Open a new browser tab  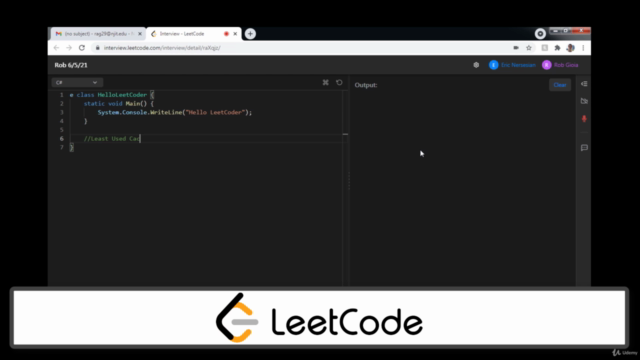coord(250,34)
